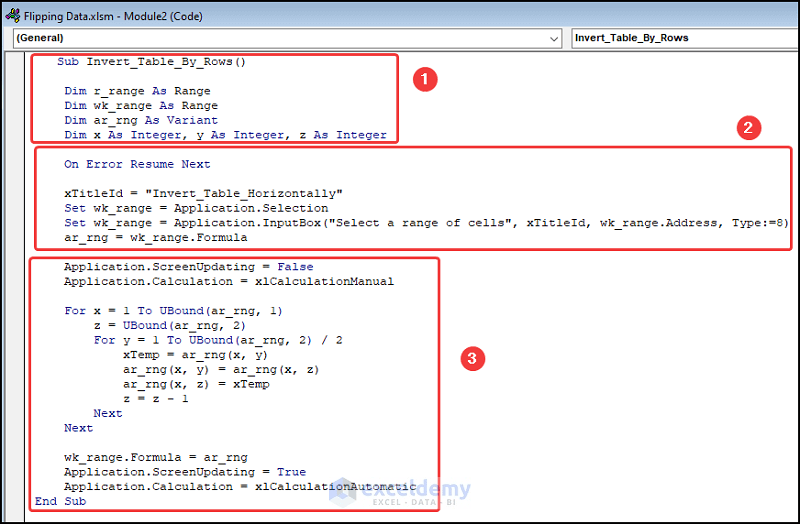Click the 'Dim wk_range As Range' line
Screen dimensions: 800x524
[141, 106]
